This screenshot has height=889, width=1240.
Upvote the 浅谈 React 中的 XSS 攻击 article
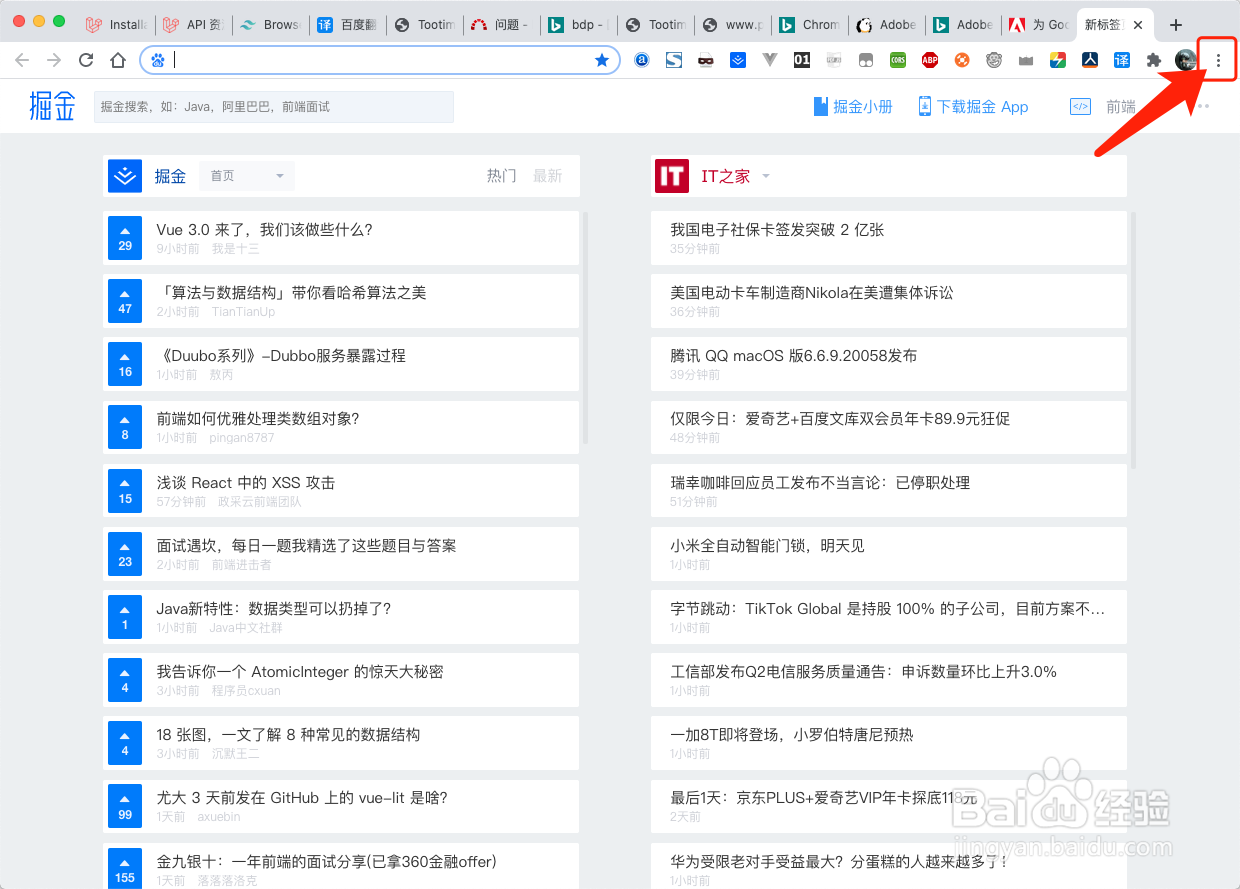(125, 491)
